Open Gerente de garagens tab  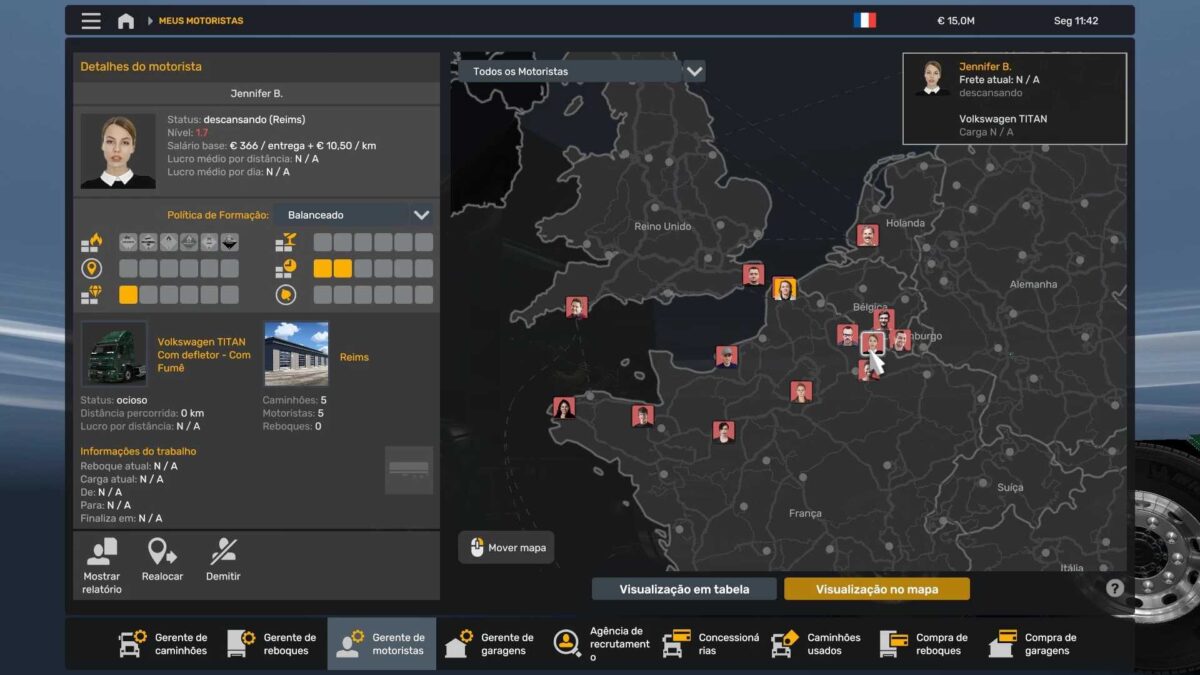pos(490,644)
